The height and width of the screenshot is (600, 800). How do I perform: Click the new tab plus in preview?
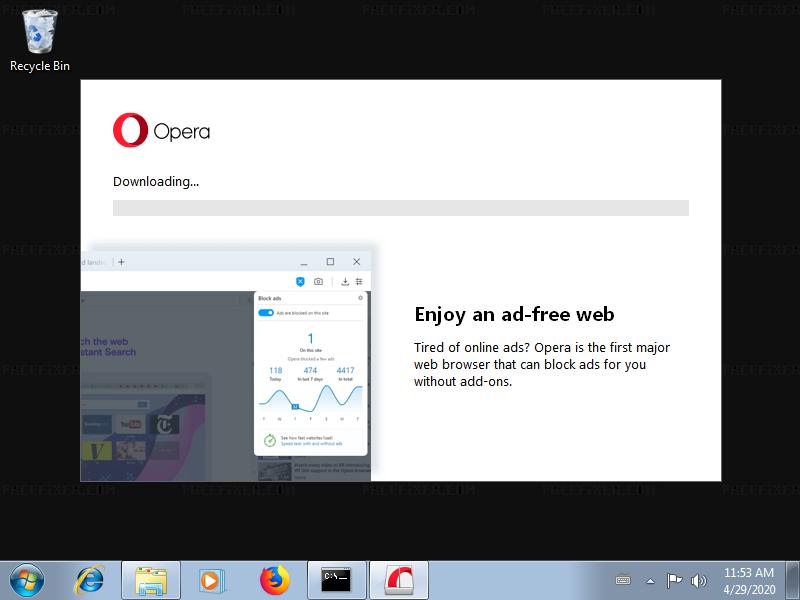click(x=121, y=262)
